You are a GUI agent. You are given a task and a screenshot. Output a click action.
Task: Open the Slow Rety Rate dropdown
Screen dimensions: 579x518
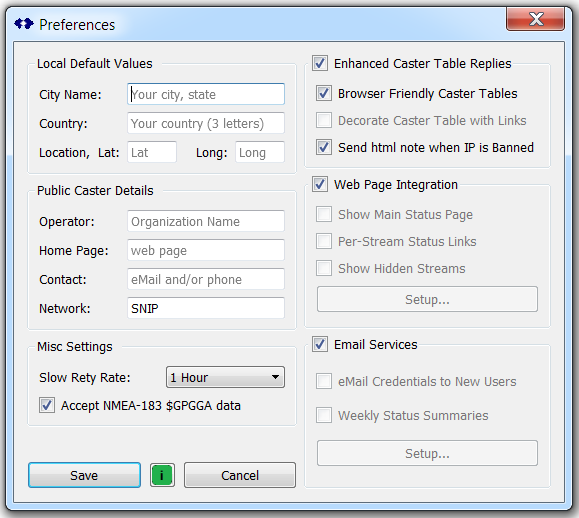click(x=225, y=377)
